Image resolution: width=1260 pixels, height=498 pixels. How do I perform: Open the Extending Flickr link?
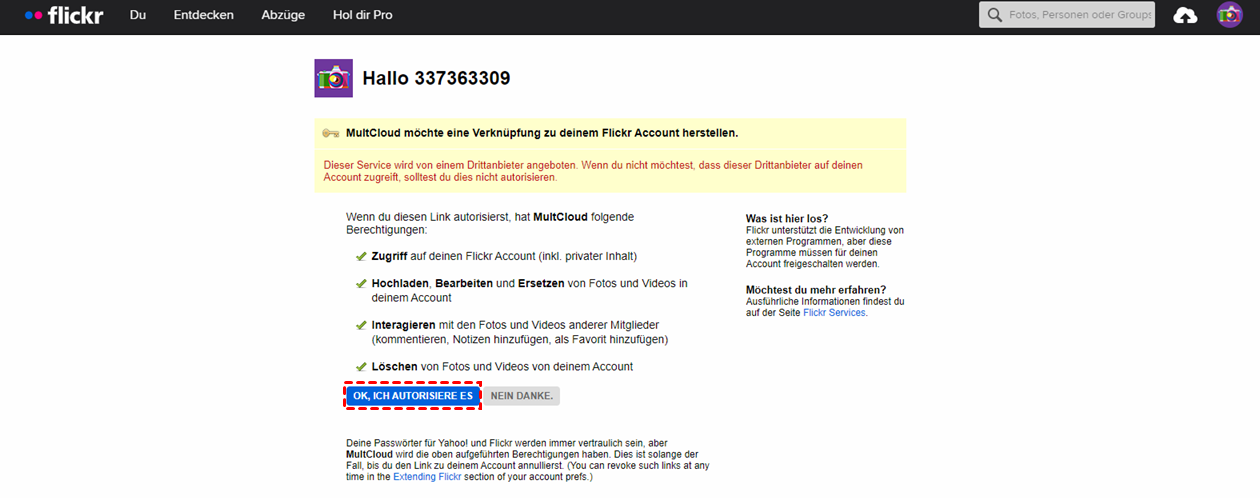pyautogui.click(x=429, y=478)
